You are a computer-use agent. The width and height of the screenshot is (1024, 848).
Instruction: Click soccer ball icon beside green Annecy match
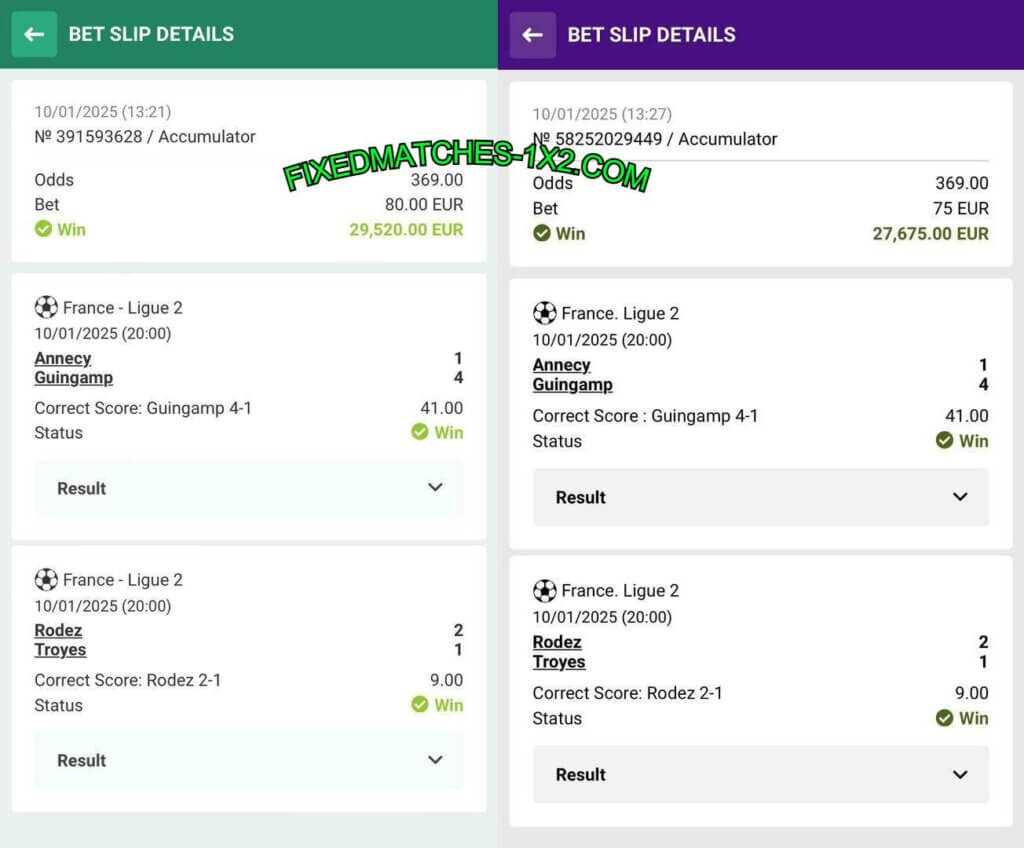coord(46,307)
